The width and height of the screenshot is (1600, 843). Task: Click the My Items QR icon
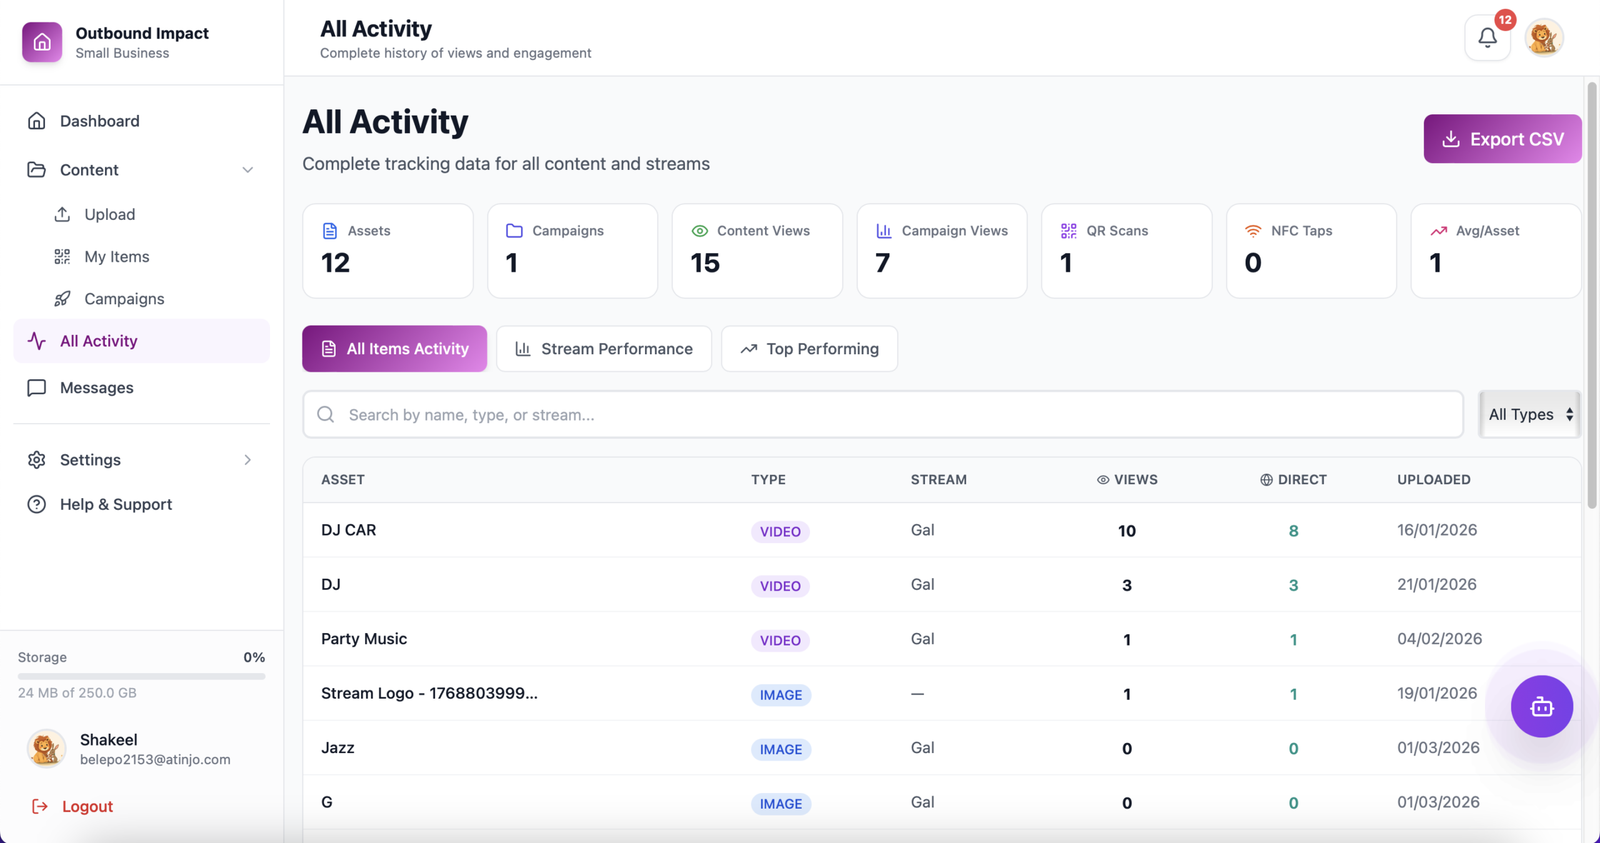pyautogui.click(x=62, y=257)
